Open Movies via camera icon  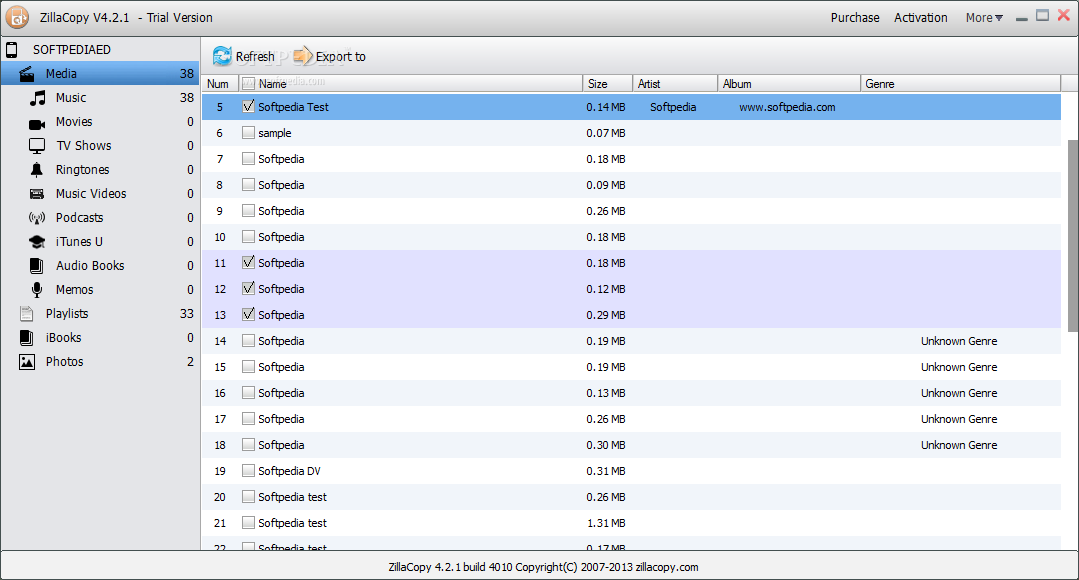coord(37,122)
